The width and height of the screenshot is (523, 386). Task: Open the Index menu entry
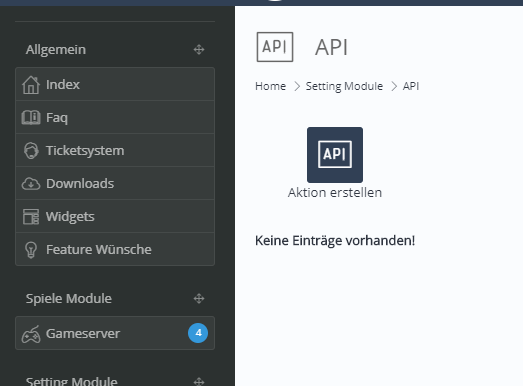tap(115, 84)
